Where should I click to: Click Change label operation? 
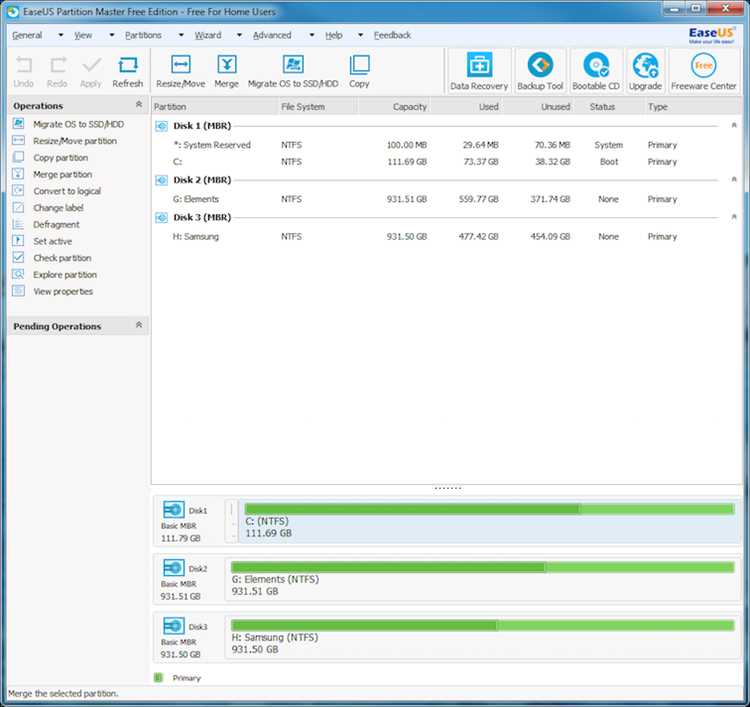point(58,208)
